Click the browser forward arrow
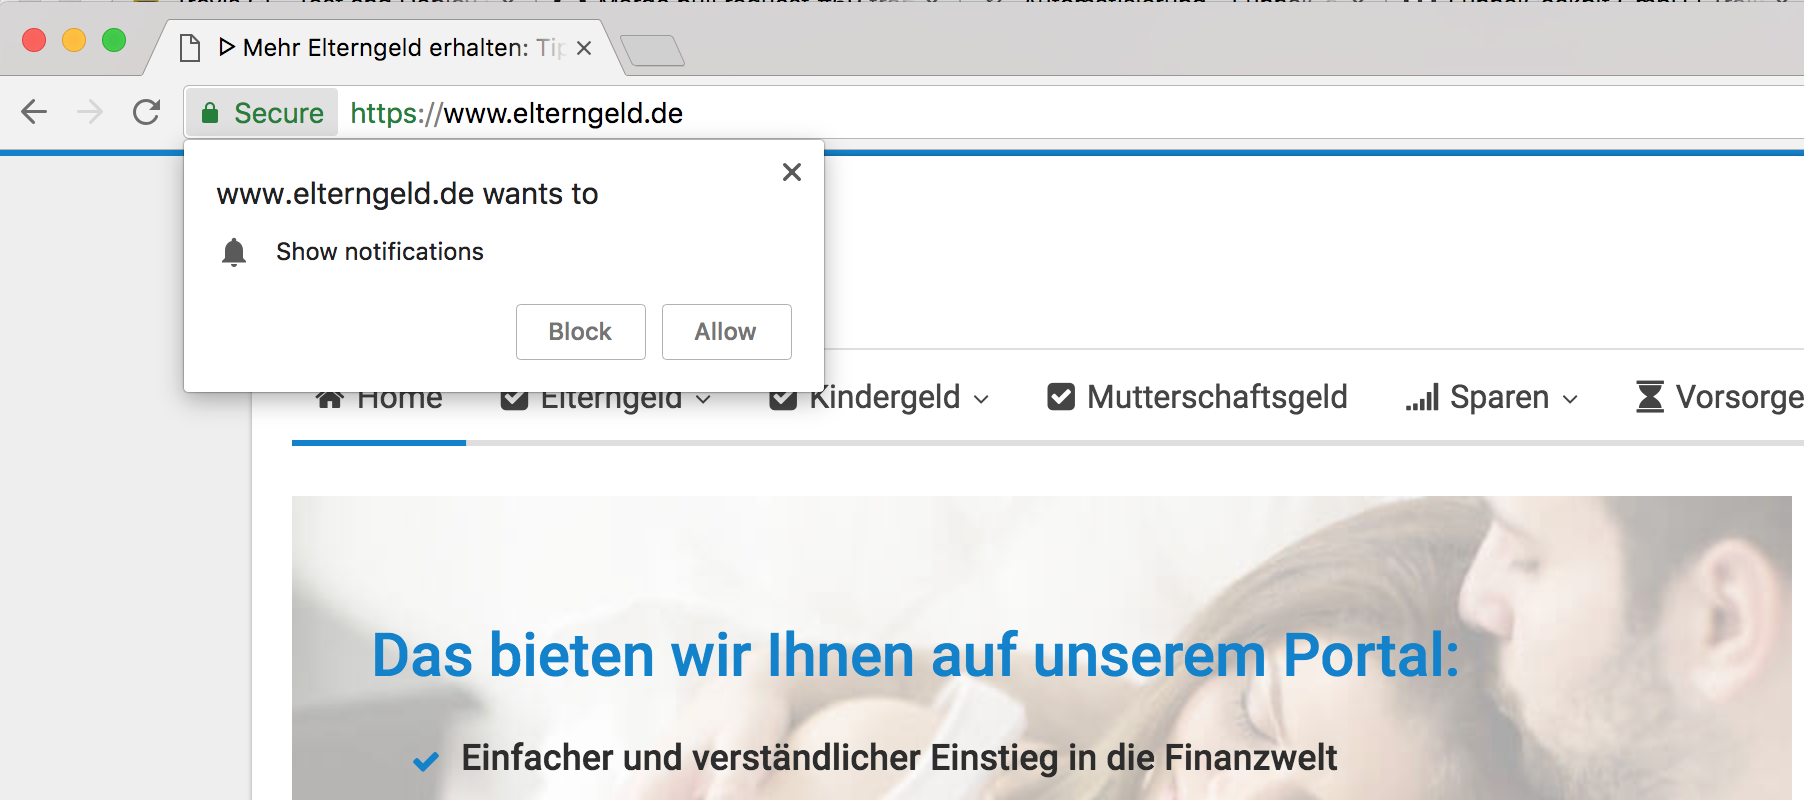1804x800 pixels. (90, 112)
